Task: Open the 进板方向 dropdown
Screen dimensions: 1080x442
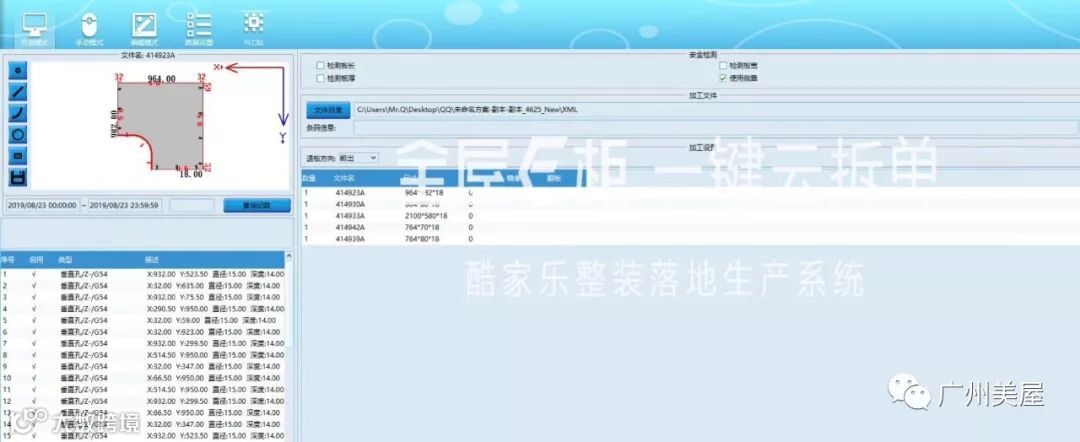Action: 358,158
